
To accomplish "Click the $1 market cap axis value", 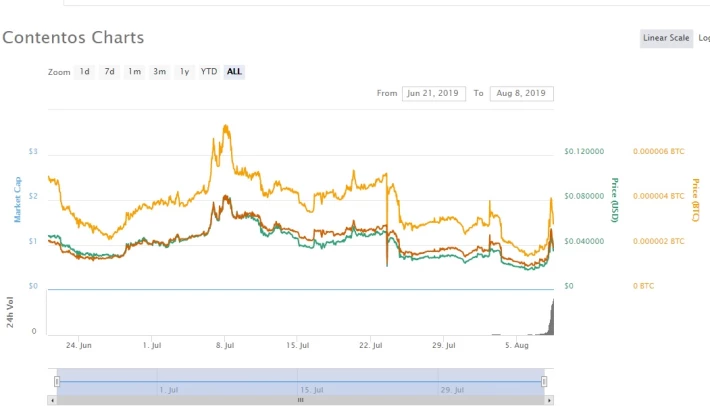I will click(33, 241).
